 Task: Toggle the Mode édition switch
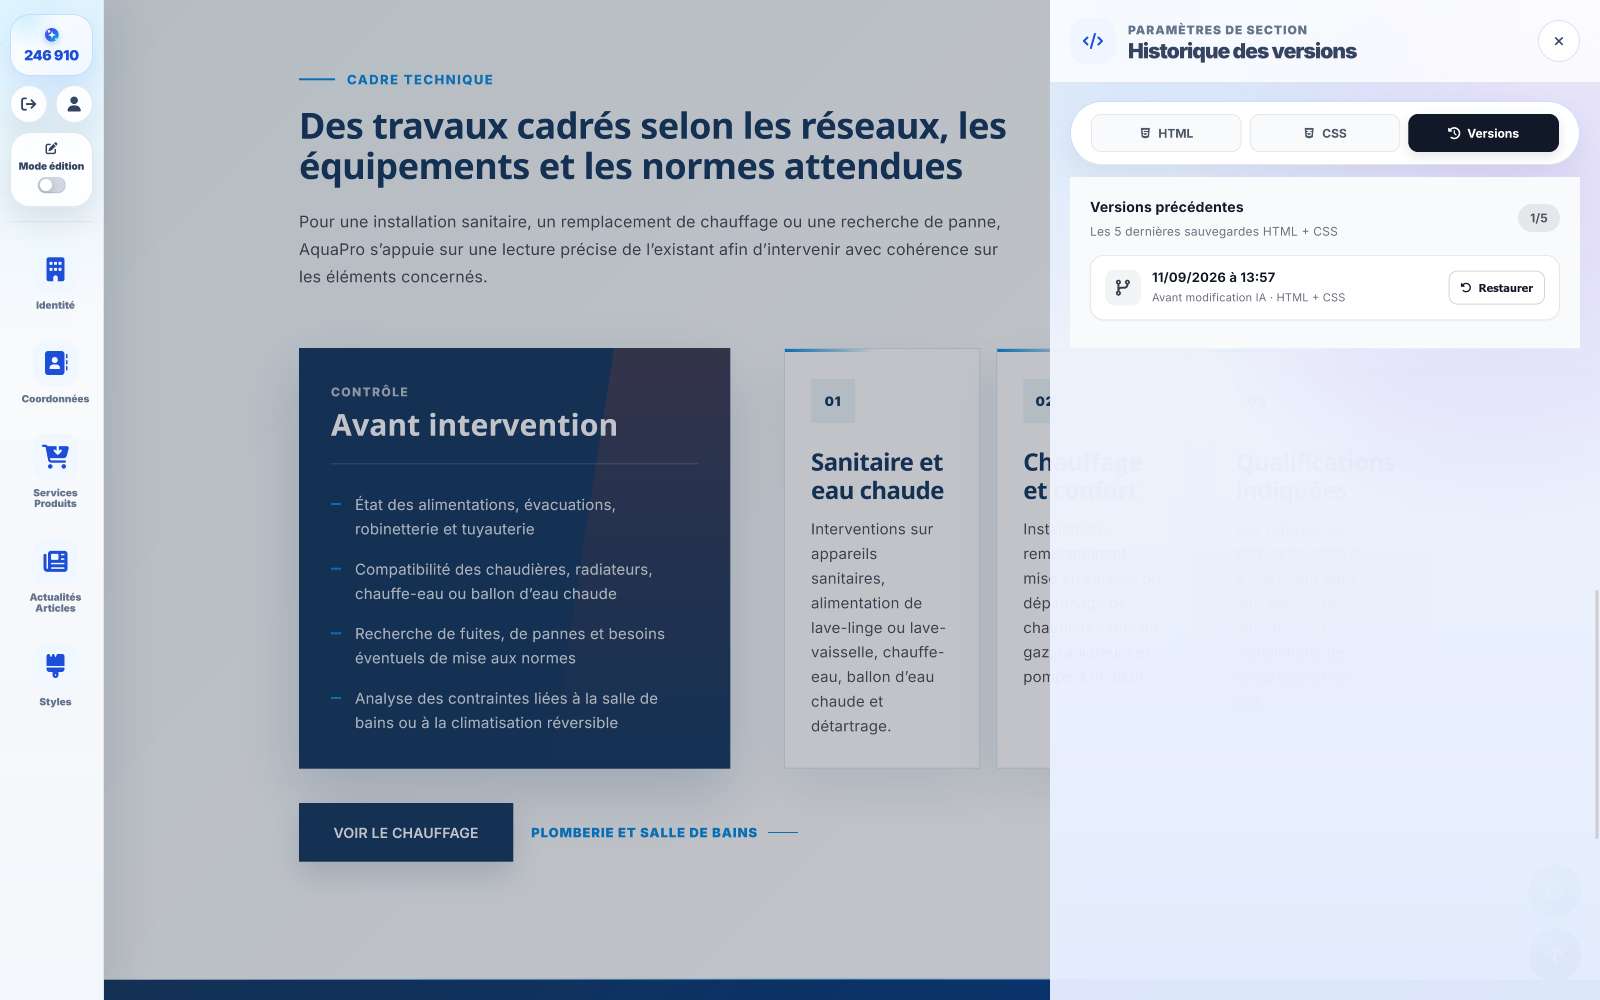(x=52, y=185)
